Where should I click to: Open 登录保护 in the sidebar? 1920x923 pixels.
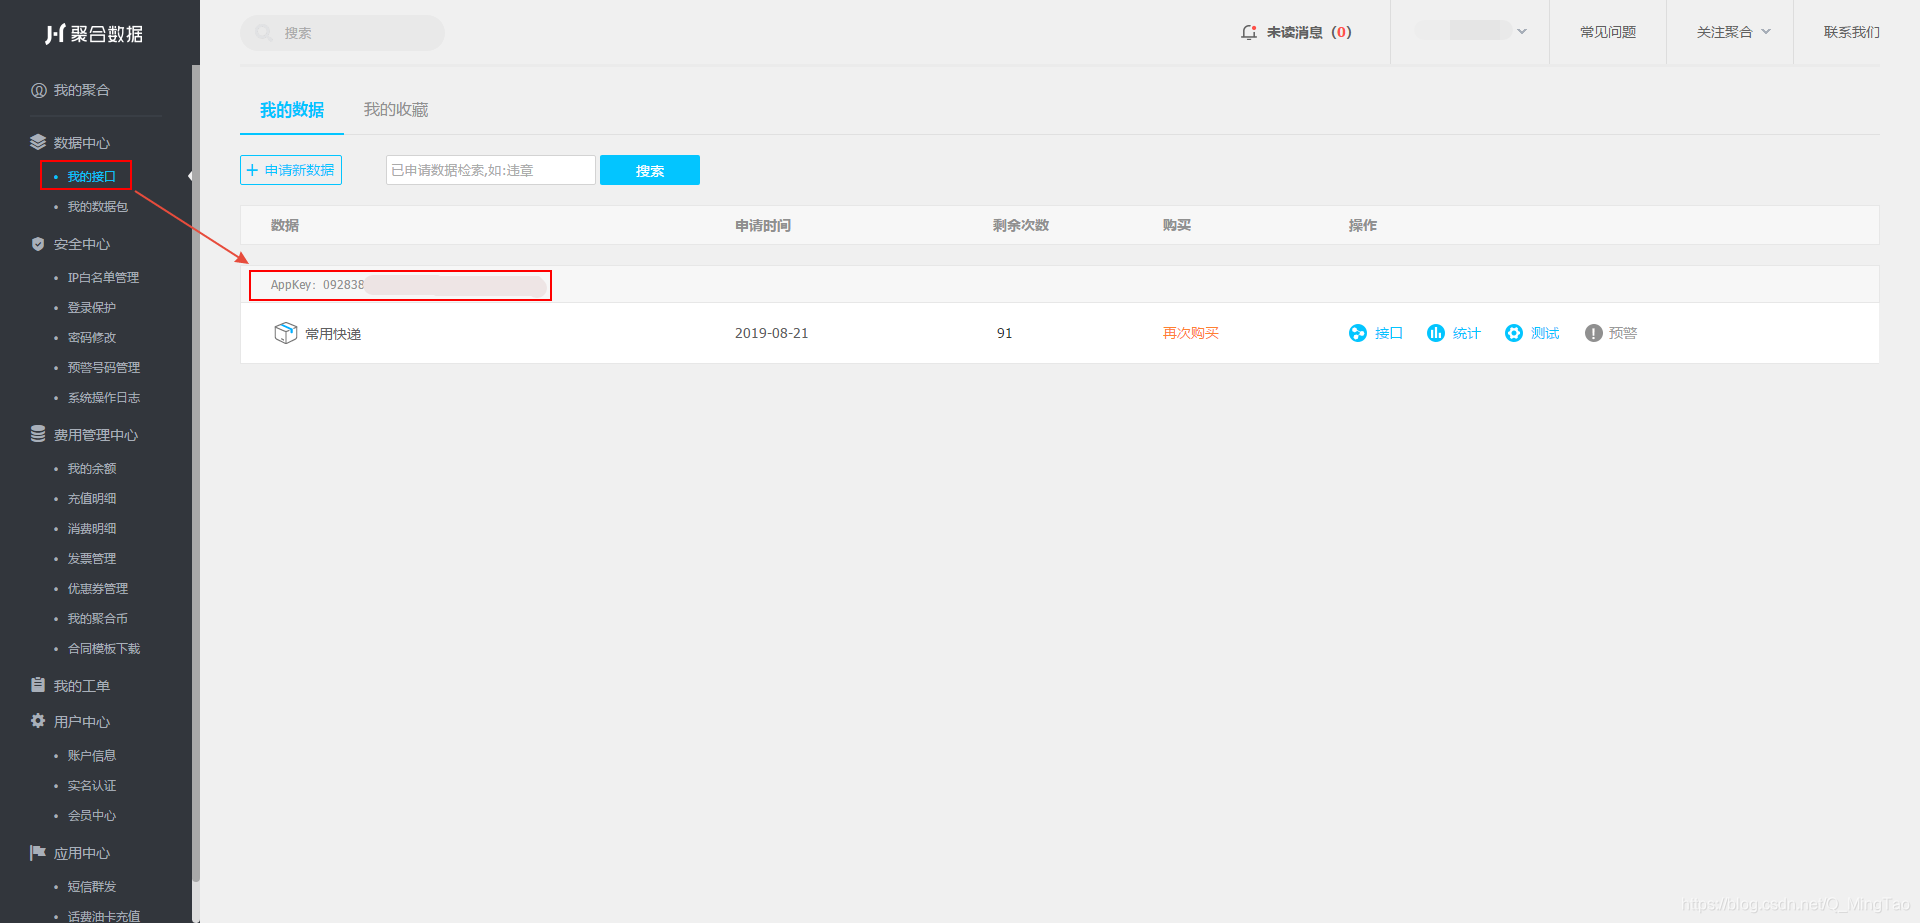pos(92,307)
